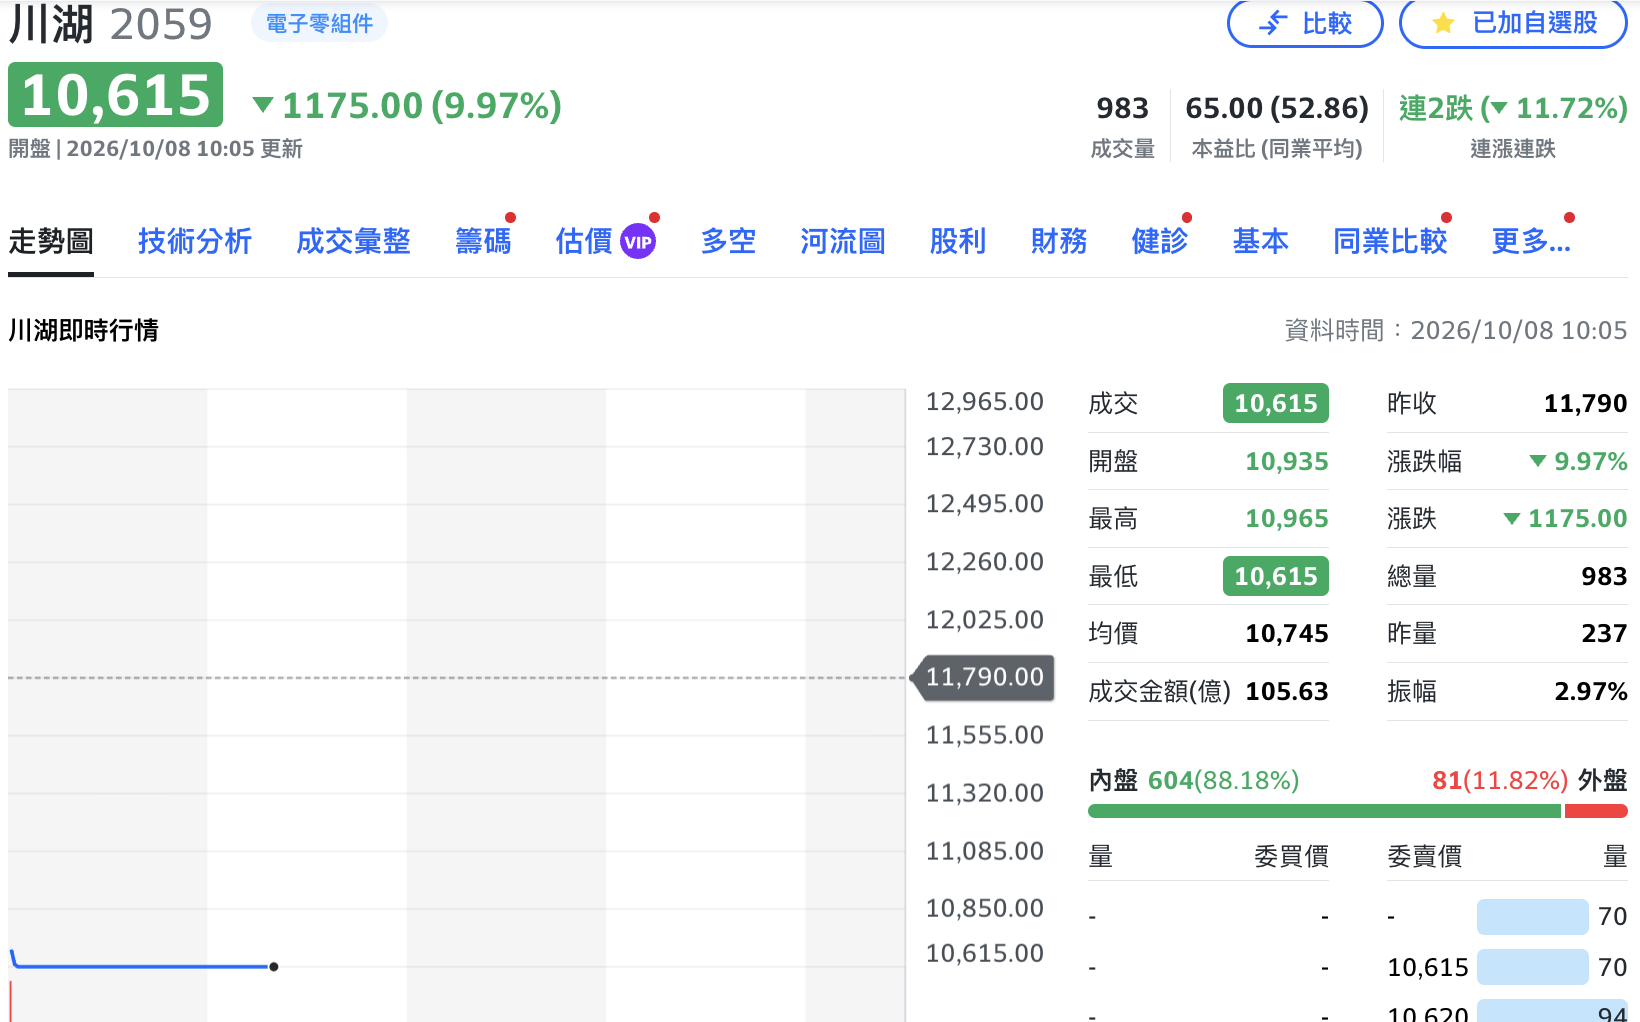Expand the 更多... menu
The width and height of the screenshot is (1640, 1022).
1531,241
